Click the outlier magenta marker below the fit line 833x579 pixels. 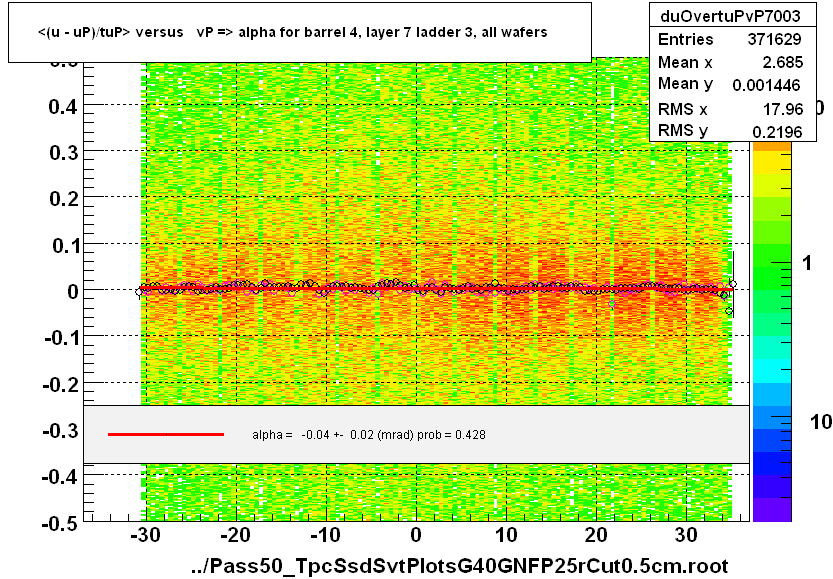(611, 304)
